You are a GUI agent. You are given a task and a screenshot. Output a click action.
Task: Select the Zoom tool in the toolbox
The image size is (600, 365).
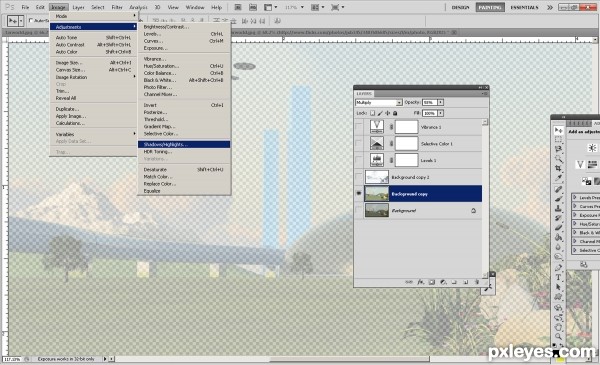[558, 337]
